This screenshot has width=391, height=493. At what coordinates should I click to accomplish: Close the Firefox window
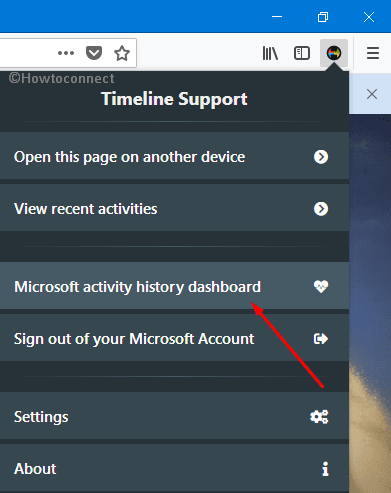pyautogui.click(x=369, y=16)
